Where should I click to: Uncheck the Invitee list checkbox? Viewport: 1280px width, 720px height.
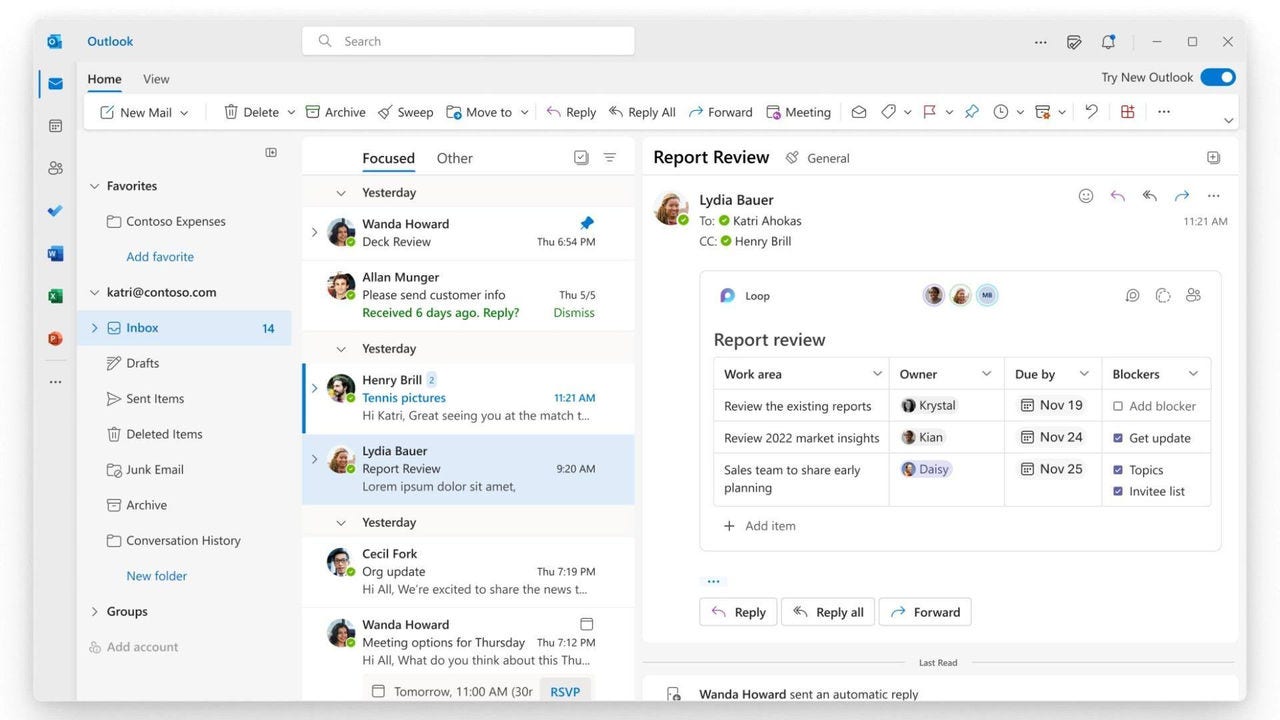[x=1118, y=491]
